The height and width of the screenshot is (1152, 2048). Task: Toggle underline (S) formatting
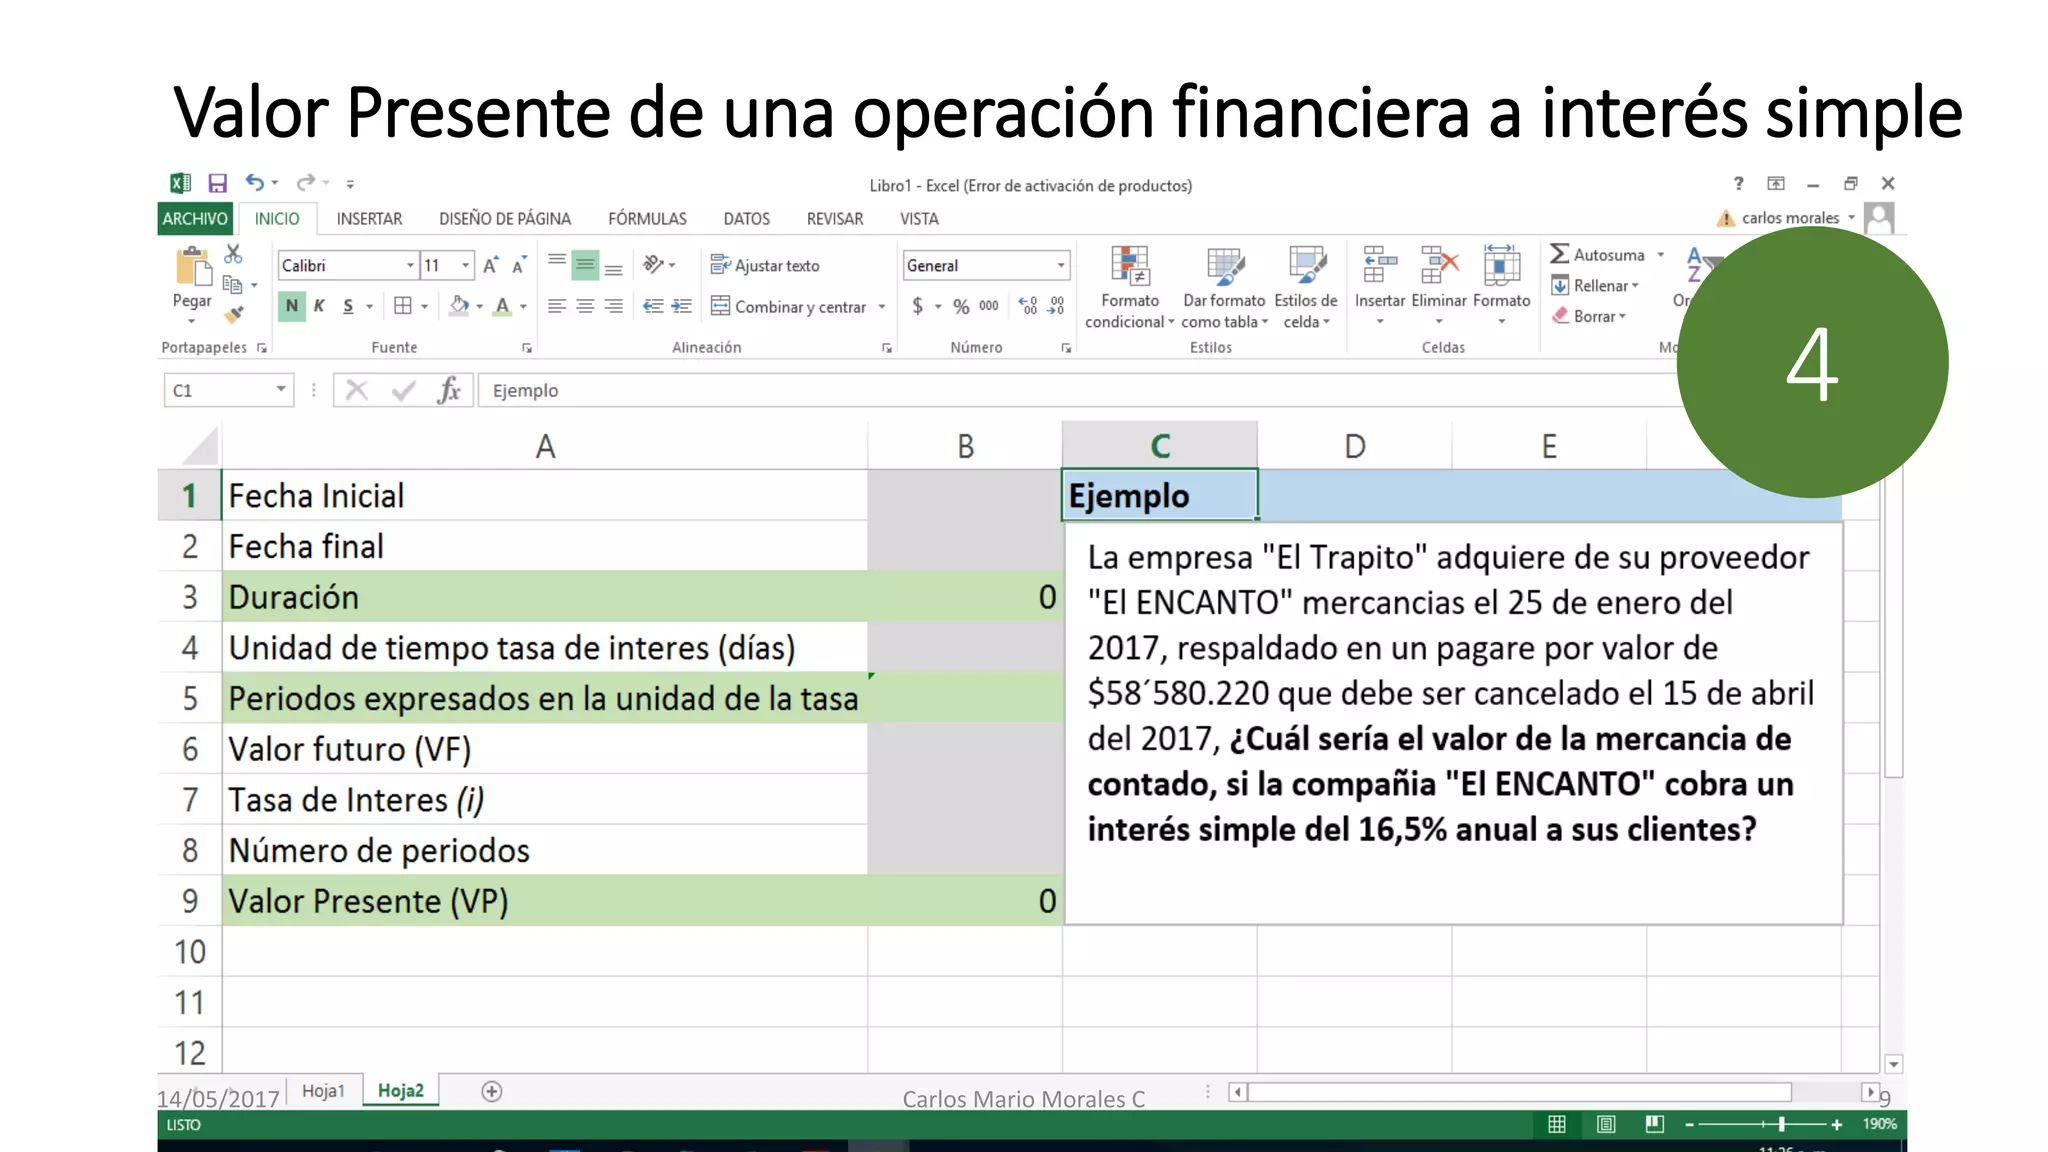[x=348, y=306]
